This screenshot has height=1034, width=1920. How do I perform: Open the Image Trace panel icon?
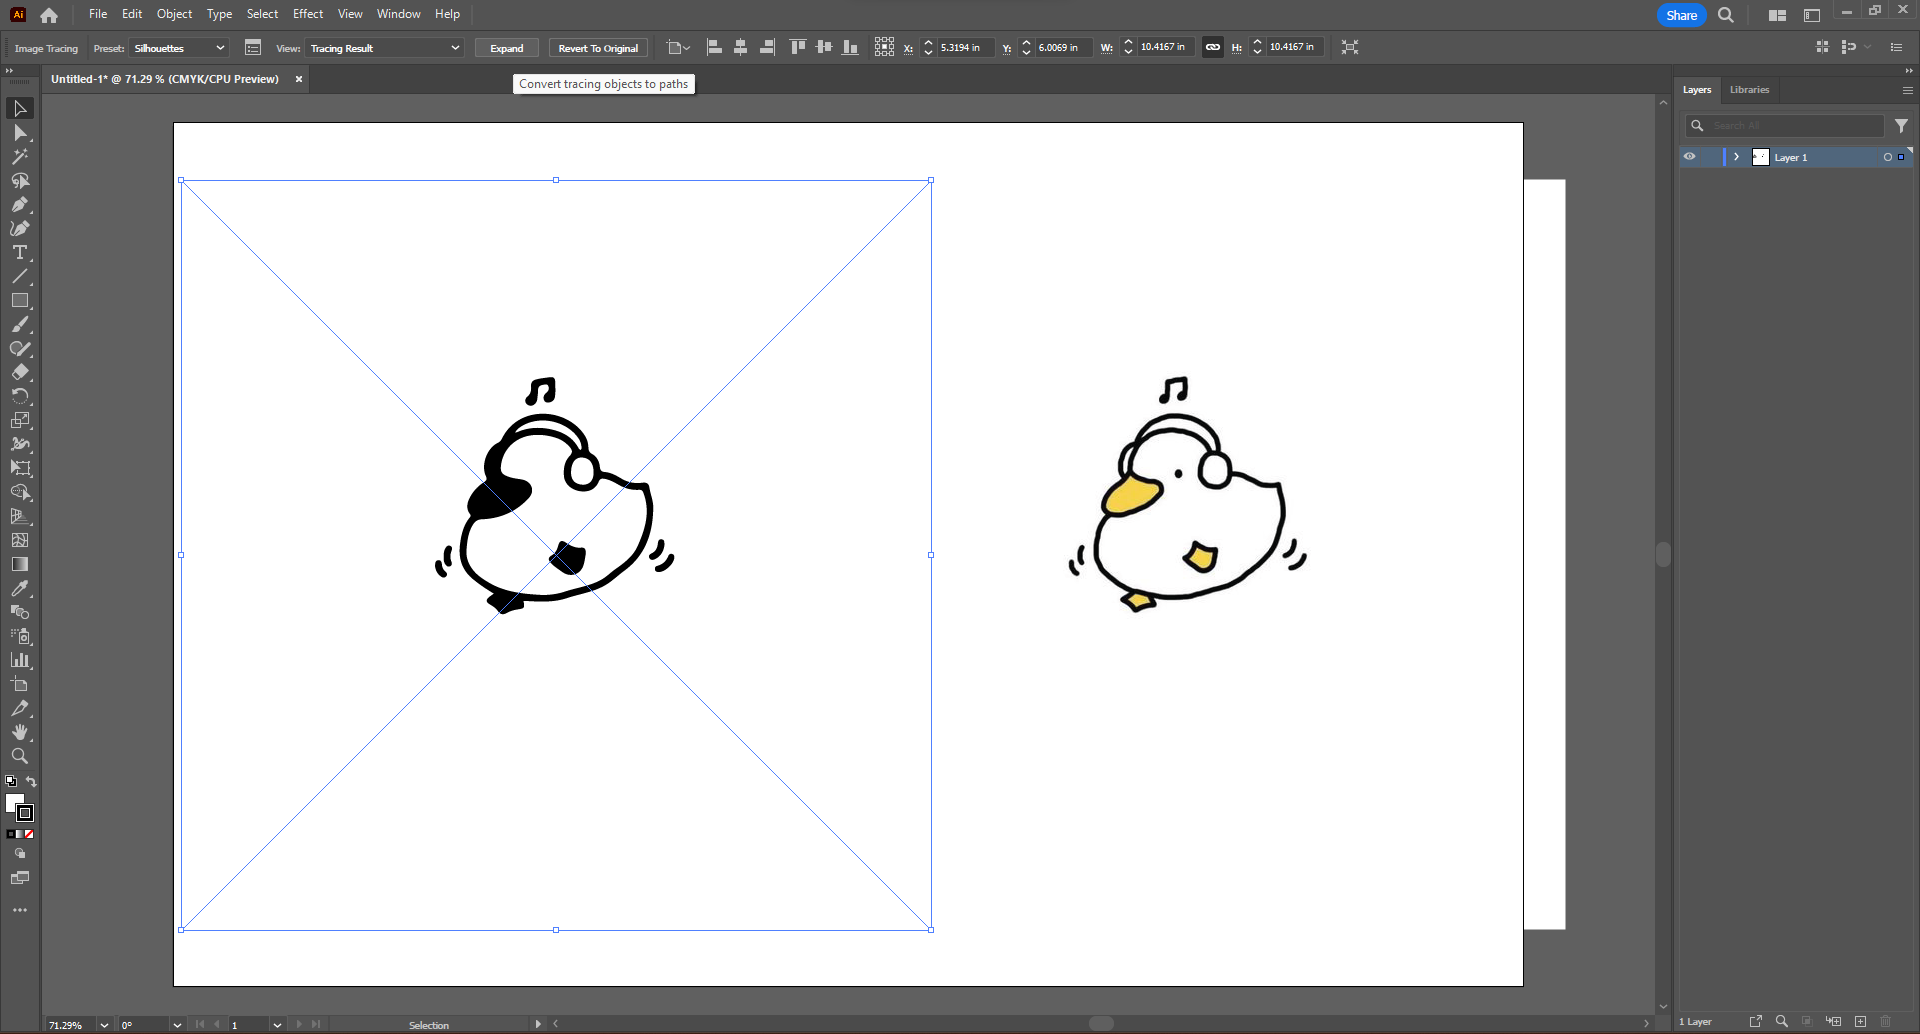coord(253,47)
